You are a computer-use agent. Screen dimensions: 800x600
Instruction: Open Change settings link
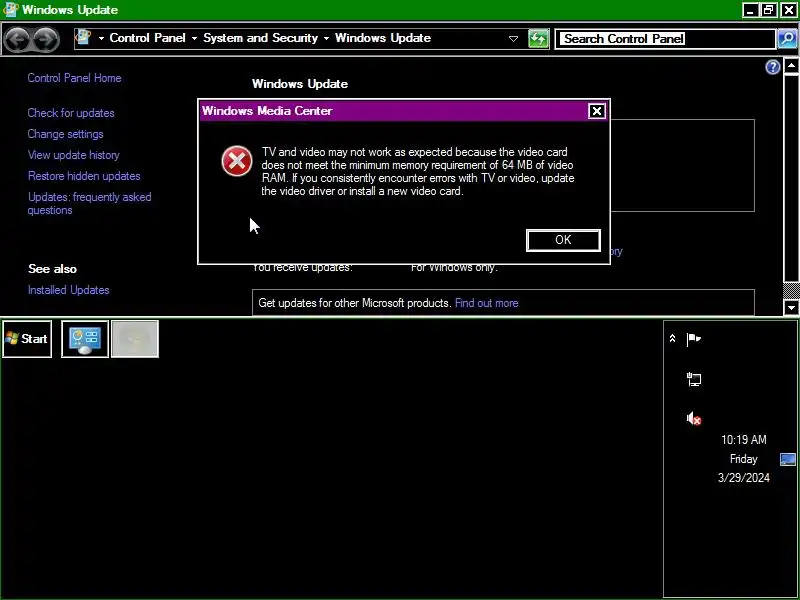[x=65, y=134]
